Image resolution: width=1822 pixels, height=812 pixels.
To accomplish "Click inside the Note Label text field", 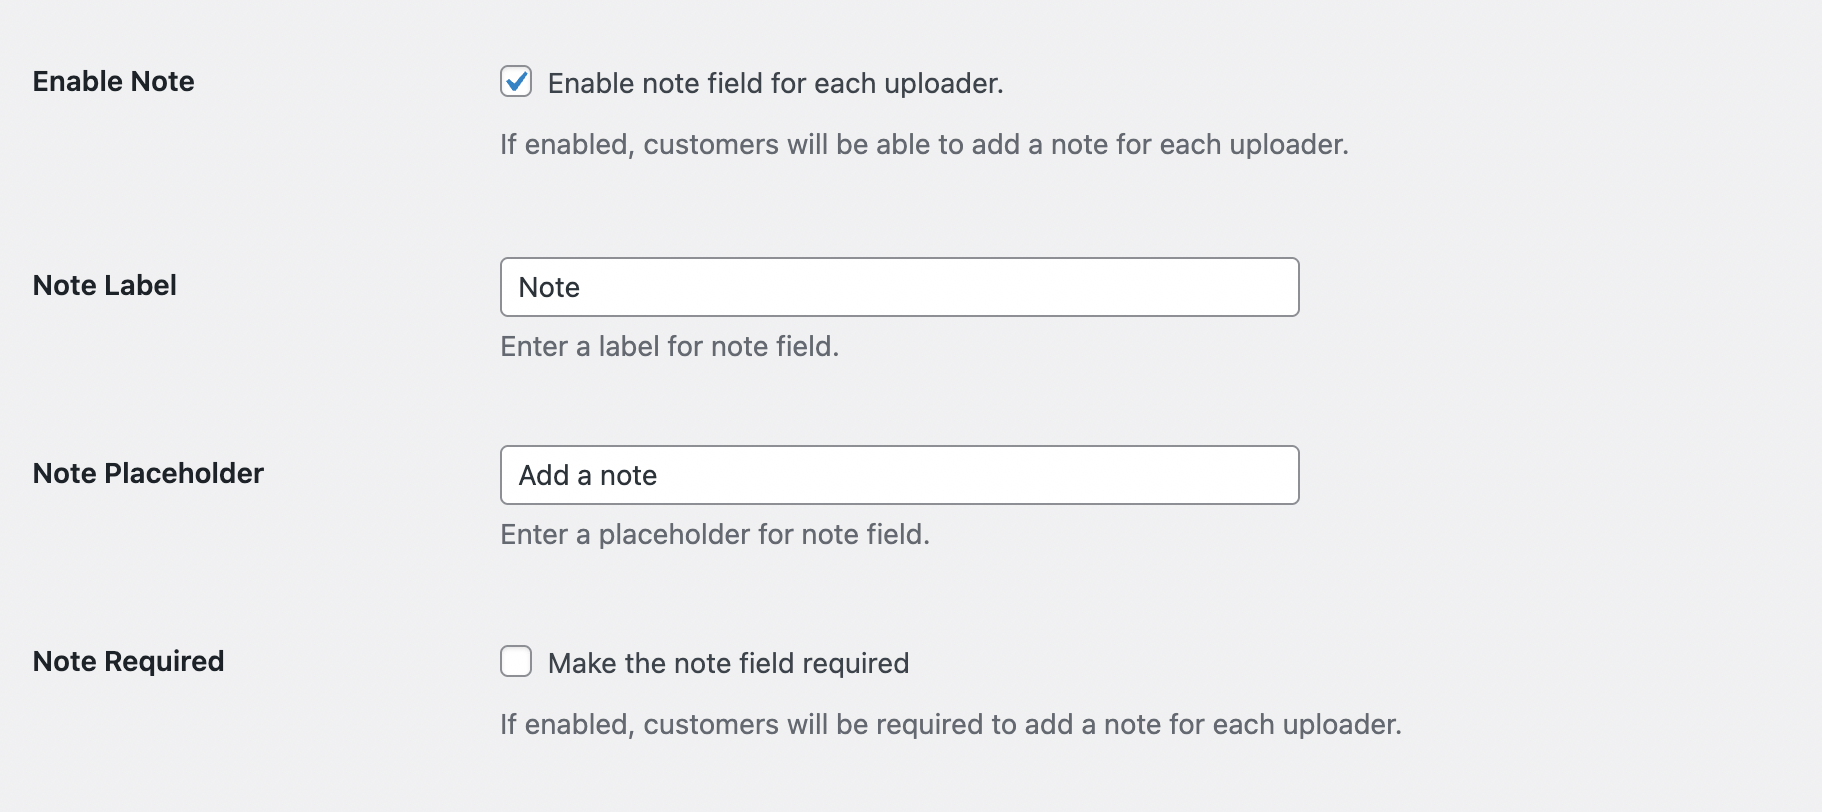I will (x=899, y=287).
